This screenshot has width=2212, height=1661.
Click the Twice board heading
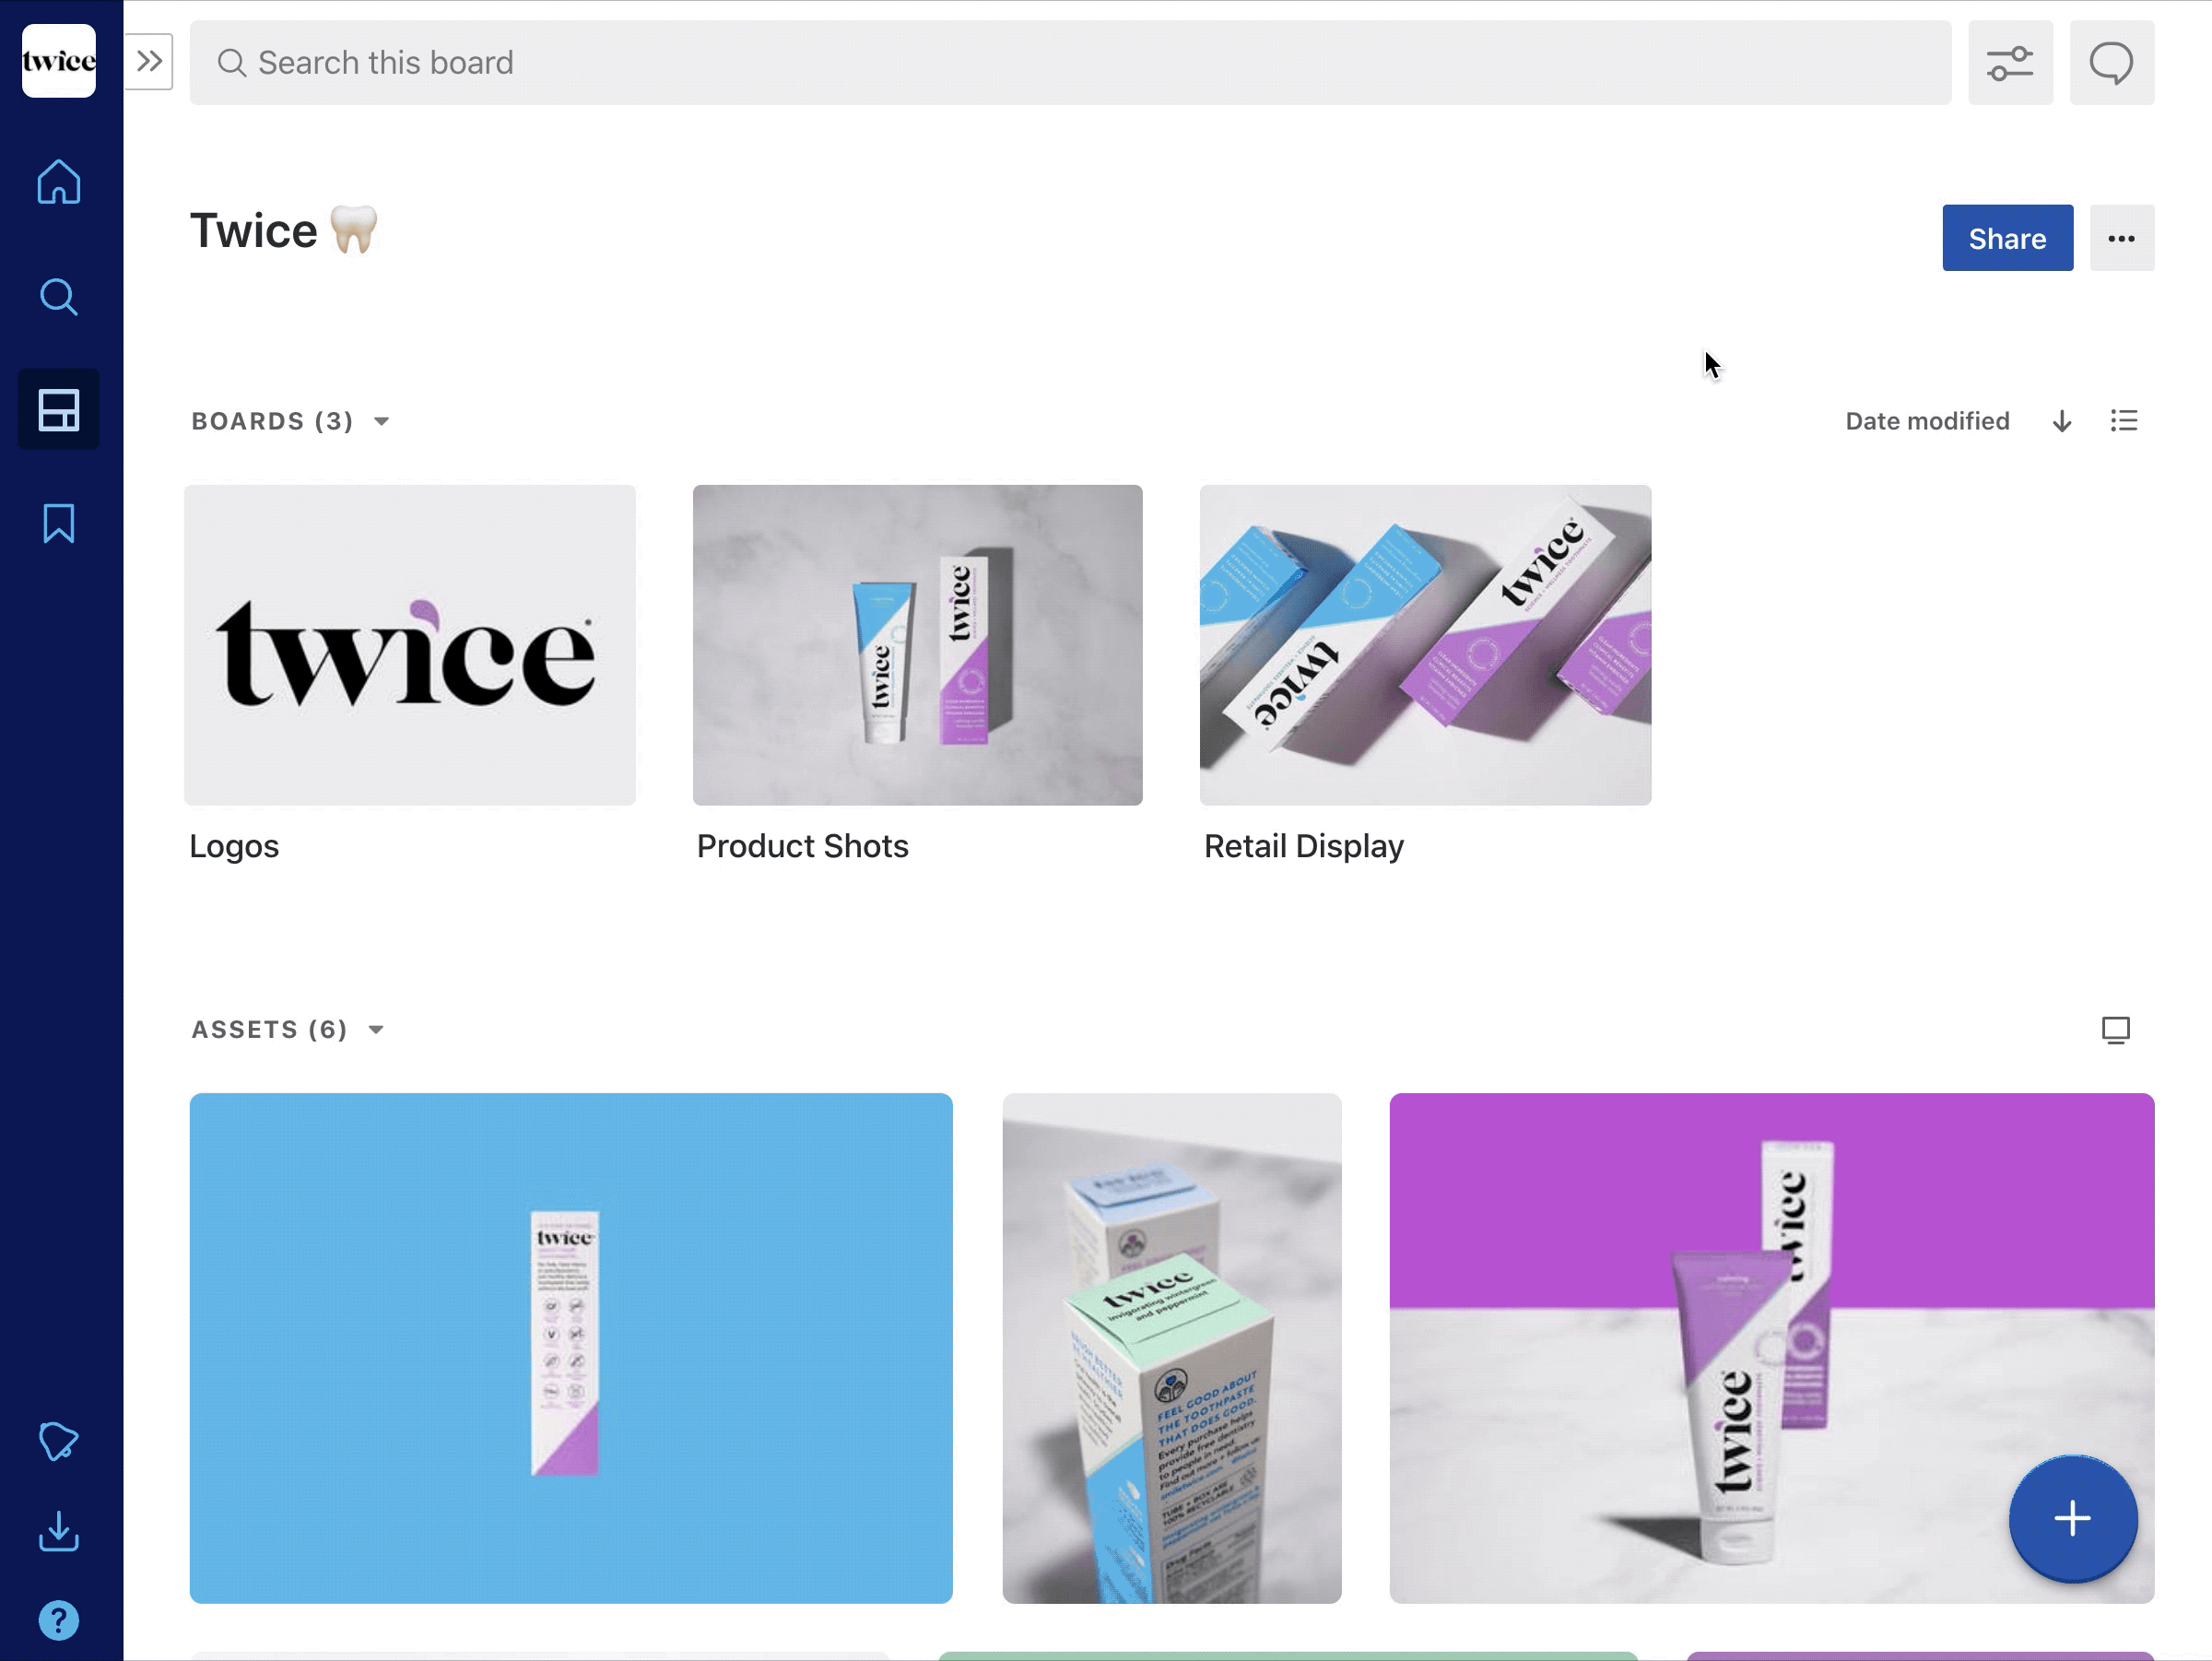pos(284,230)
